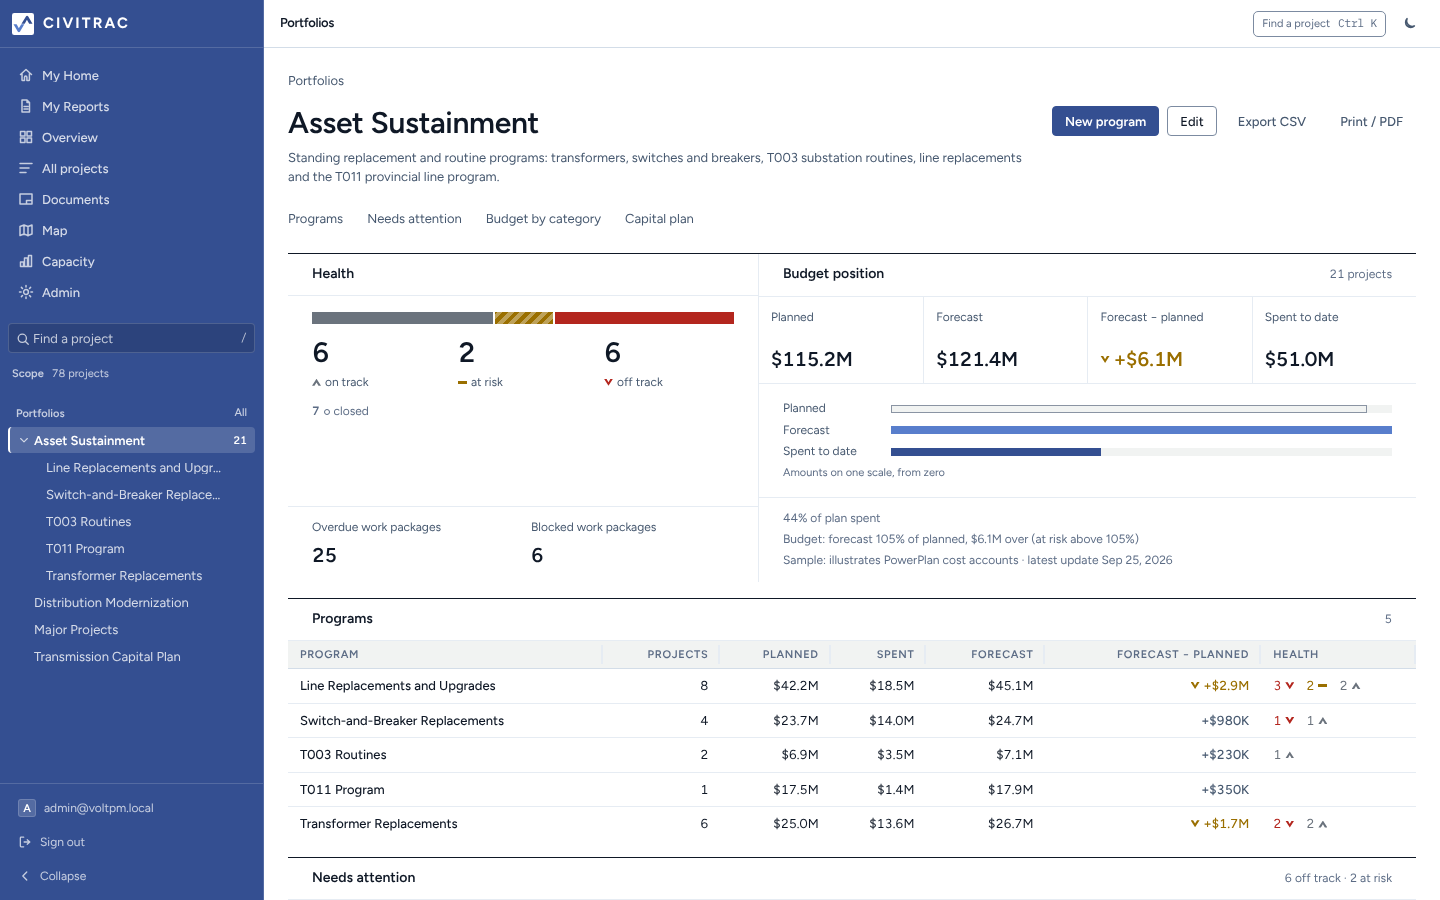Click the Overview grid icon
Viewport: 1440px width, 900px height.
click(x=26, y=137)
